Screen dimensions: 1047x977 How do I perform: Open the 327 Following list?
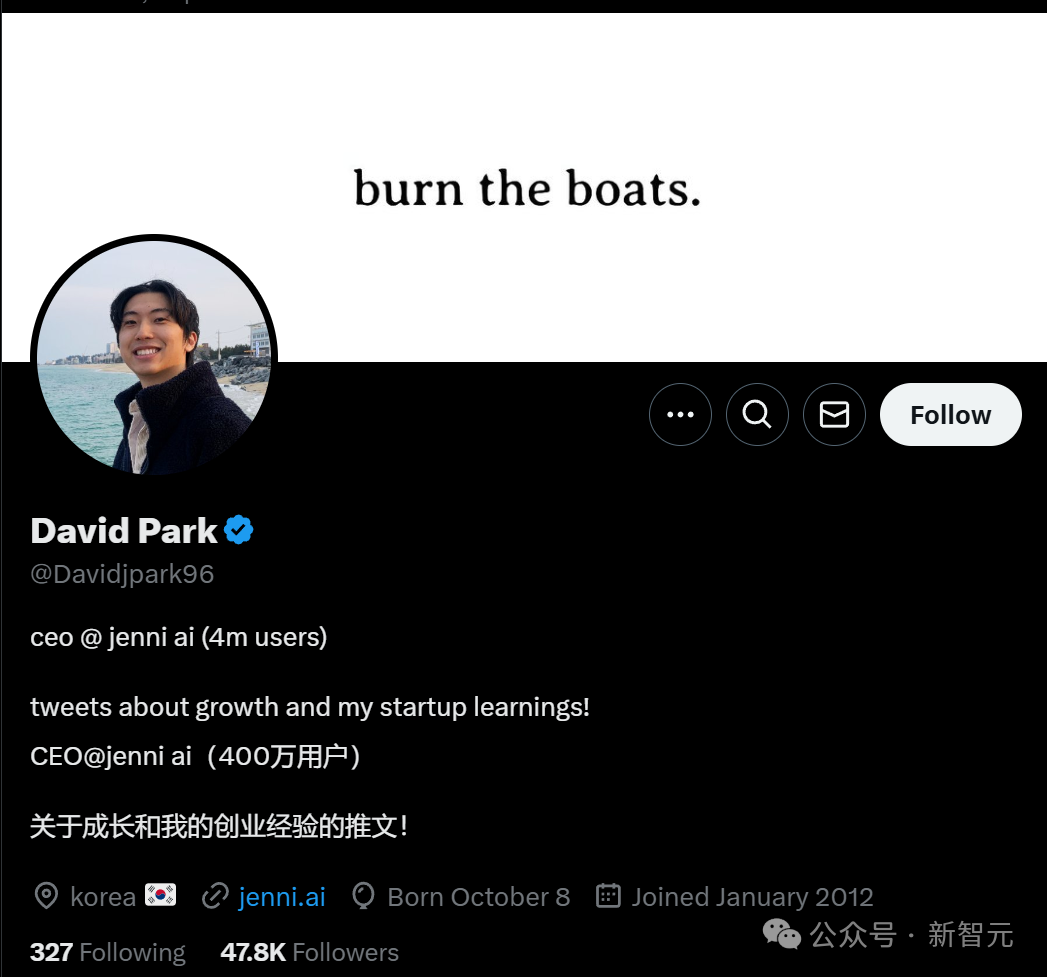point(107,952)
